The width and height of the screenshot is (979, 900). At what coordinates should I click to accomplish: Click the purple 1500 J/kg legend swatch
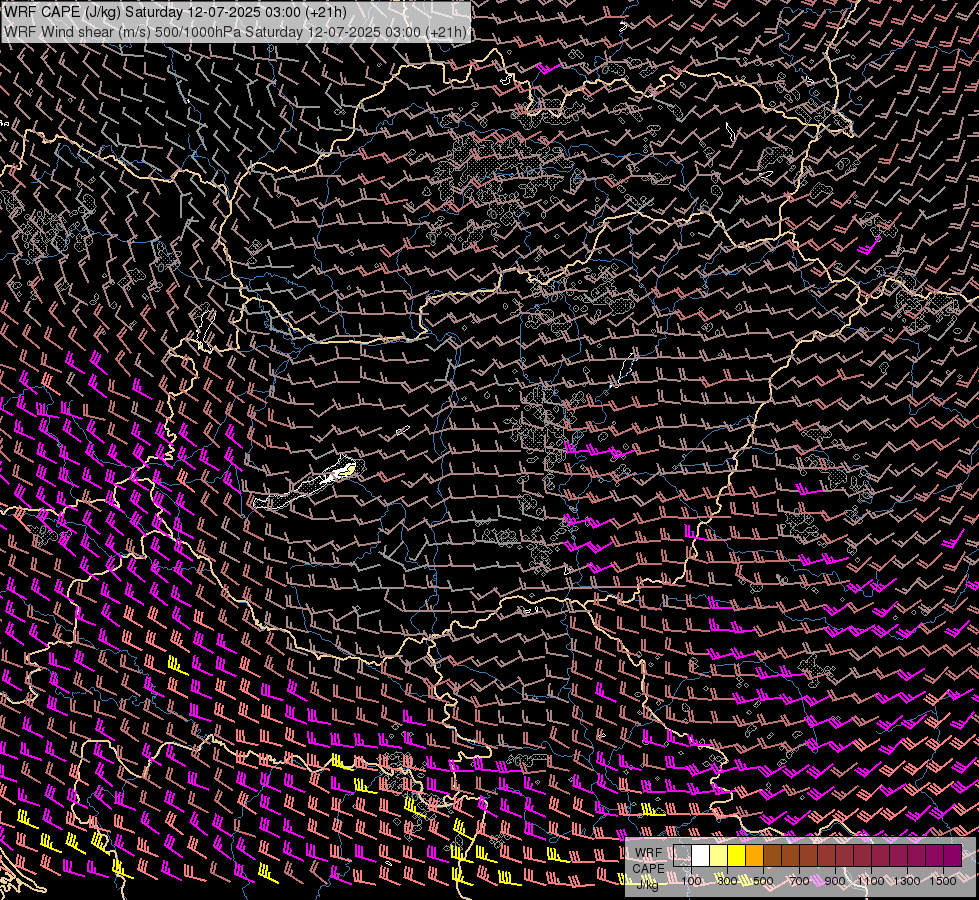click(x=953, y=856)
